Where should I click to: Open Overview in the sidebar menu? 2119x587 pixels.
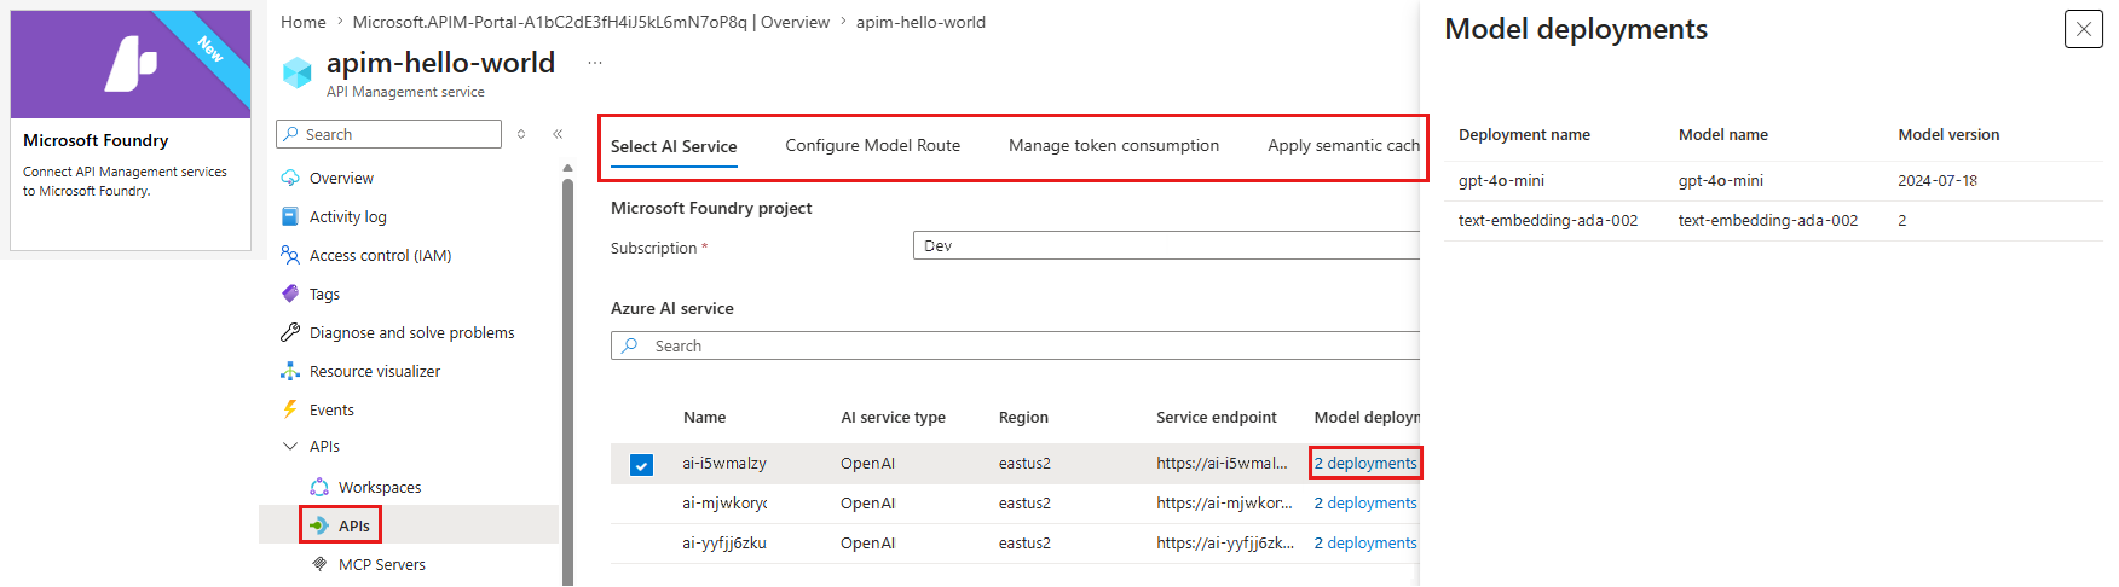tap(341, 178)
